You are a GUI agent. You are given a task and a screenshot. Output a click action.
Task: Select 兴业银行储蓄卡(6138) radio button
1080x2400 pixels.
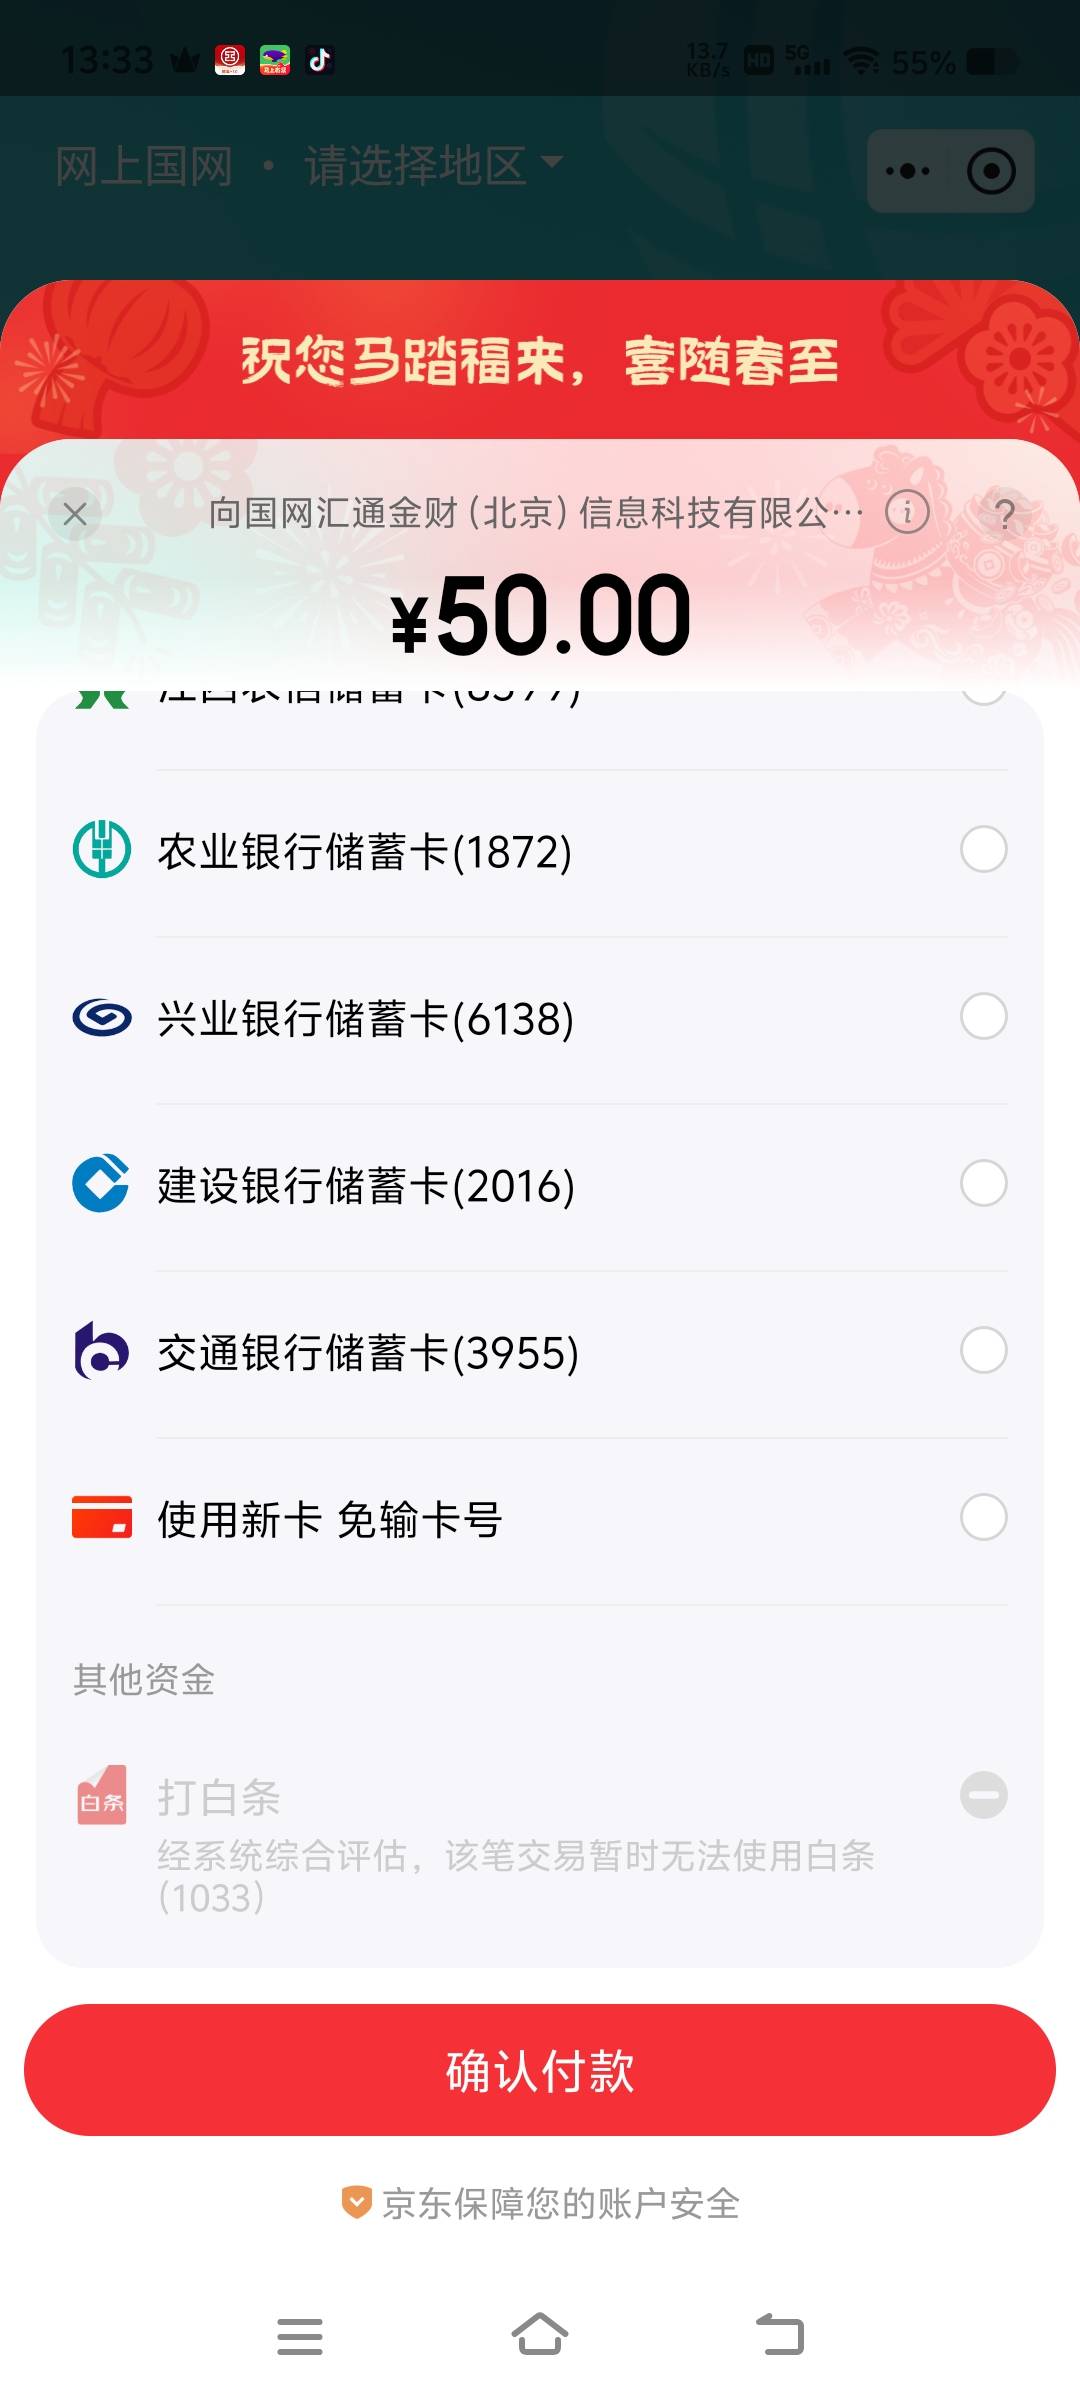click(x=983, y=1017)
